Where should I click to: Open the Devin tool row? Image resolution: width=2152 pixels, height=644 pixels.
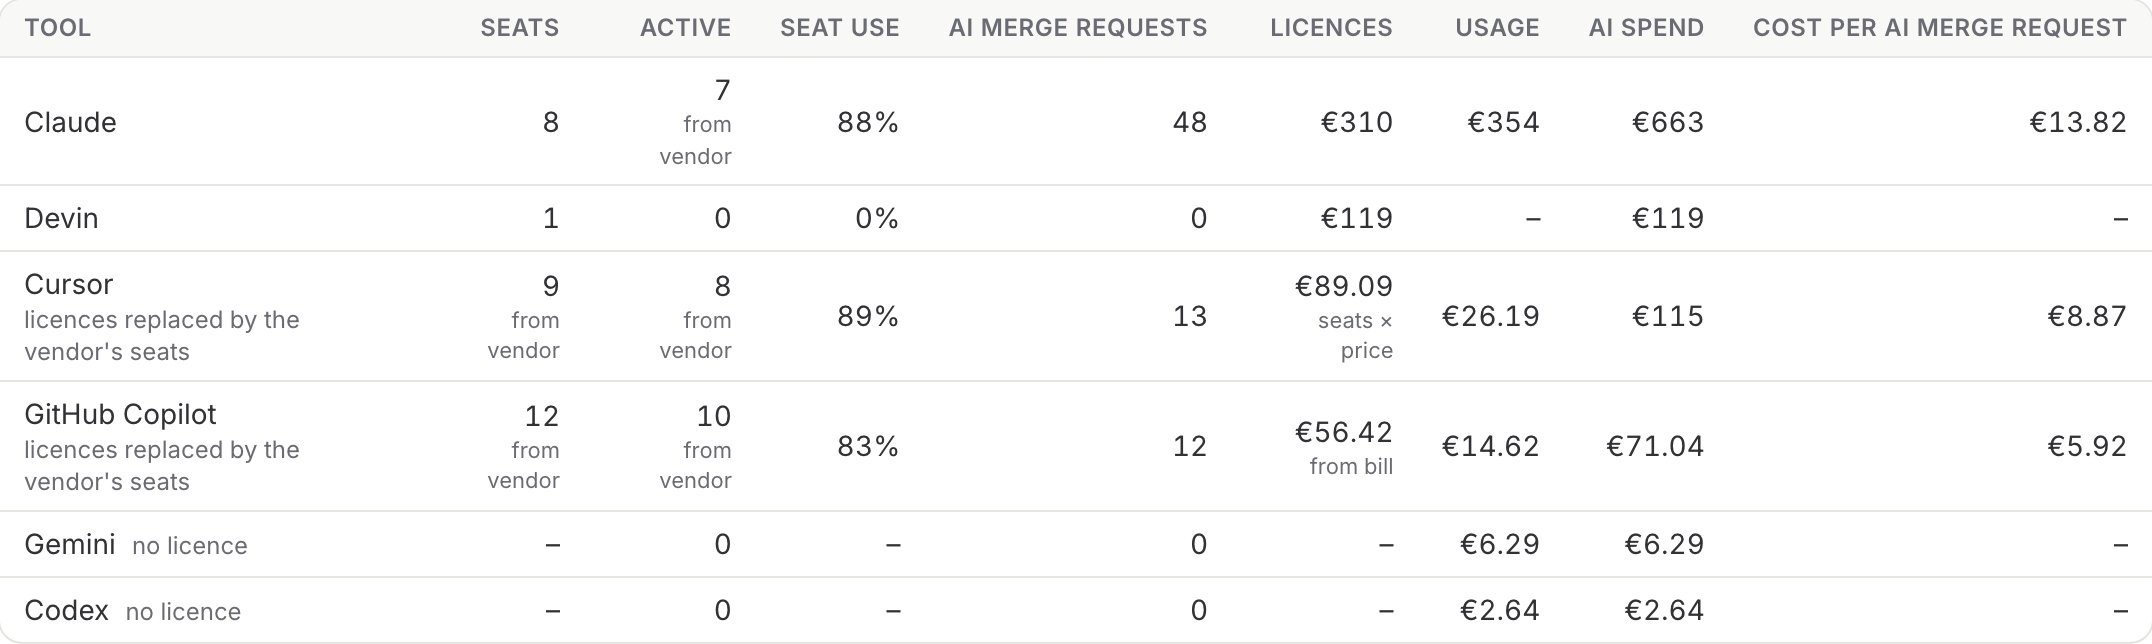[1076, 218]
